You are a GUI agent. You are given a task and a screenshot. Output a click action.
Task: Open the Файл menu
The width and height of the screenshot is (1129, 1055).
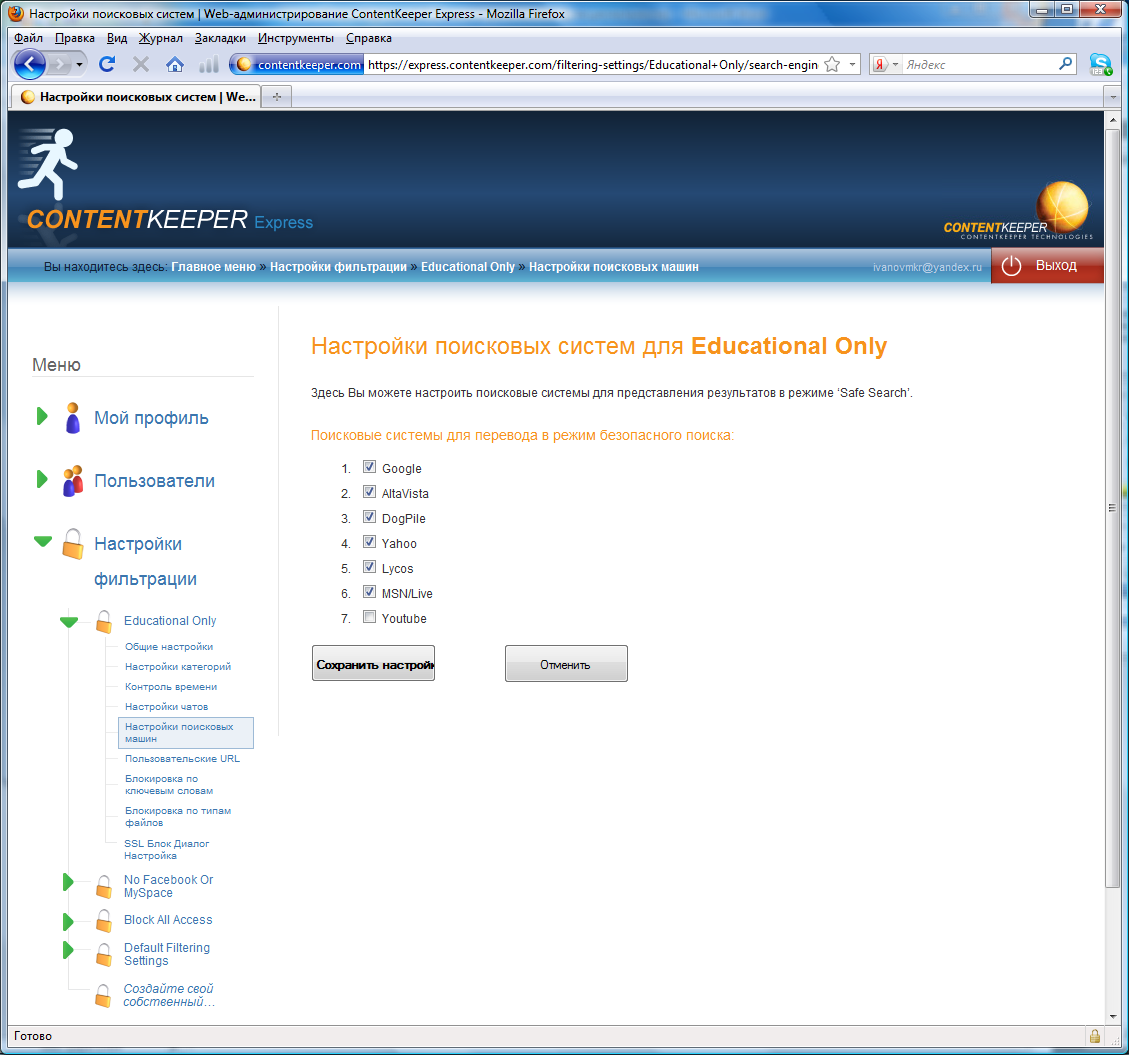(28, 38)
